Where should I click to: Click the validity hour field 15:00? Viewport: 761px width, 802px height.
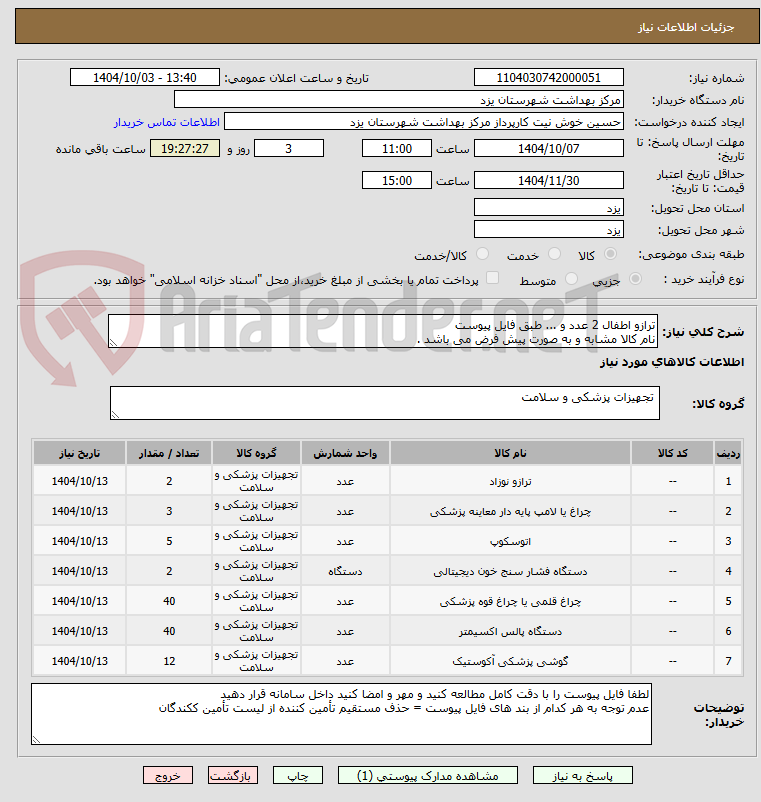[397, 180]
